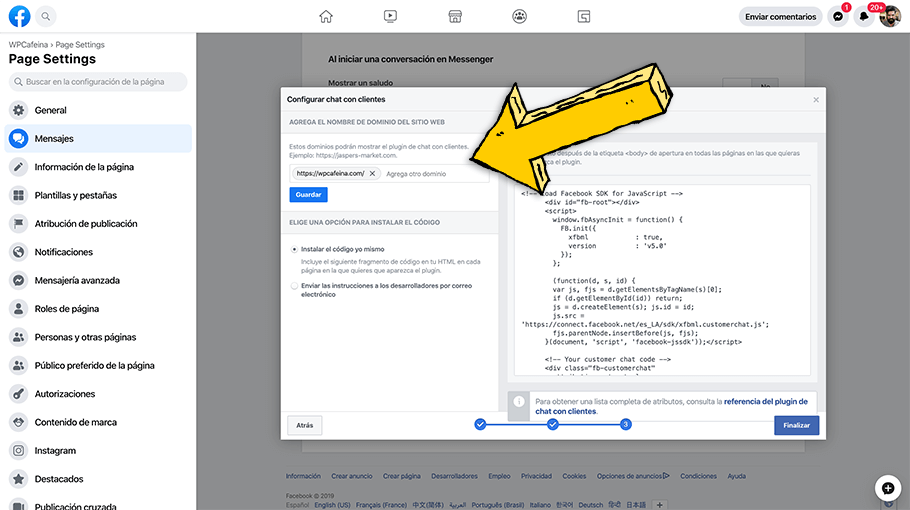Click in Buscar en la configuración field
910x510 pixels.
pos(98,82)
